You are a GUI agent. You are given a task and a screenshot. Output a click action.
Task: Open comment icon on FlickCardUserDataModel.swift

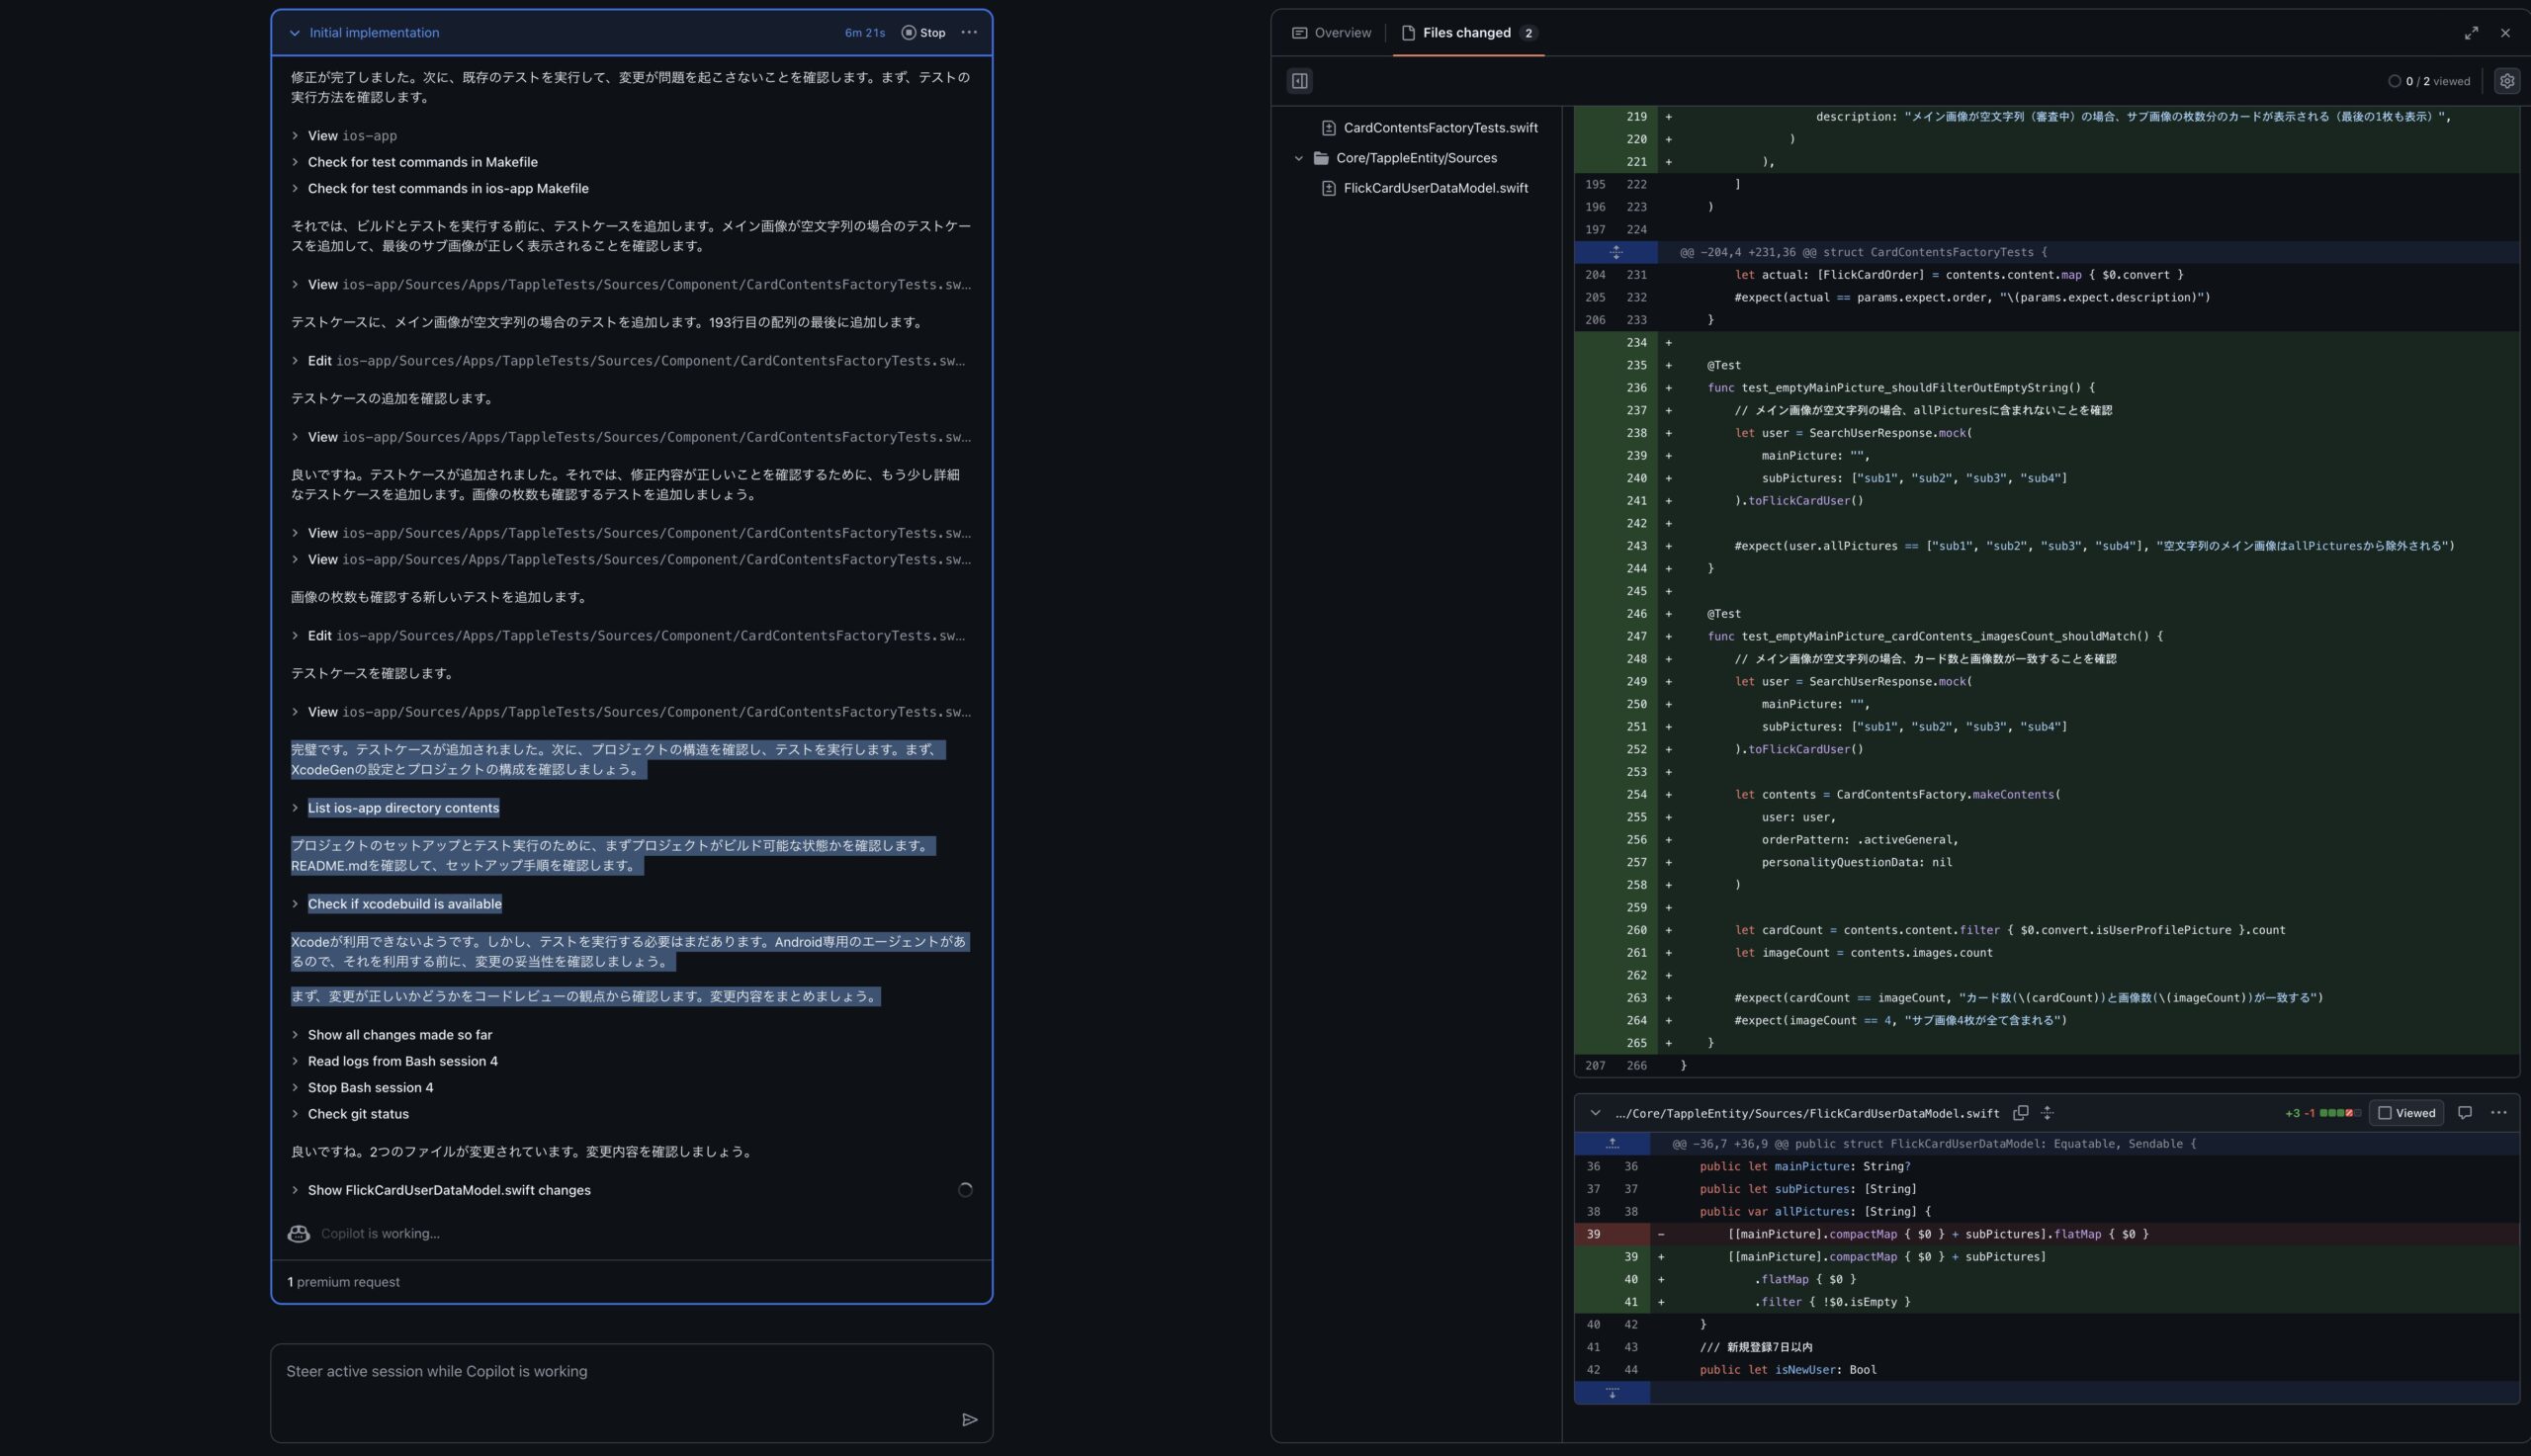coord(2464,1113)
